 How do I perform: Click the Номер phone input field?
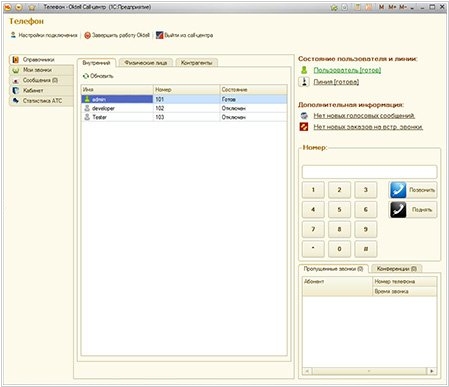[369, 172]
